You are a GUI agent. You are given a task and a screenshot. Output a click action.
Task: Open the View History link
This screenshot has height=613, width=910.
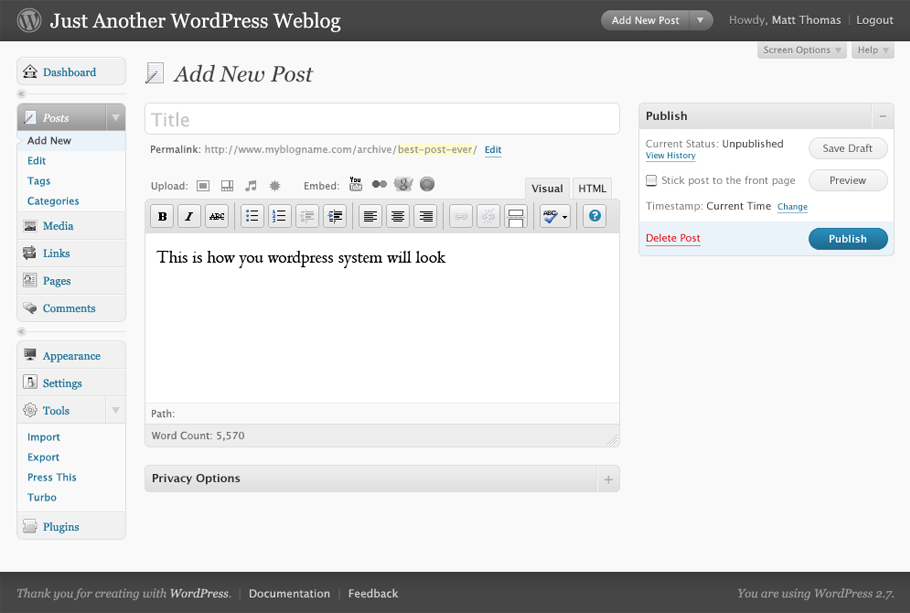pyautogui.click(x=671, y=156)
